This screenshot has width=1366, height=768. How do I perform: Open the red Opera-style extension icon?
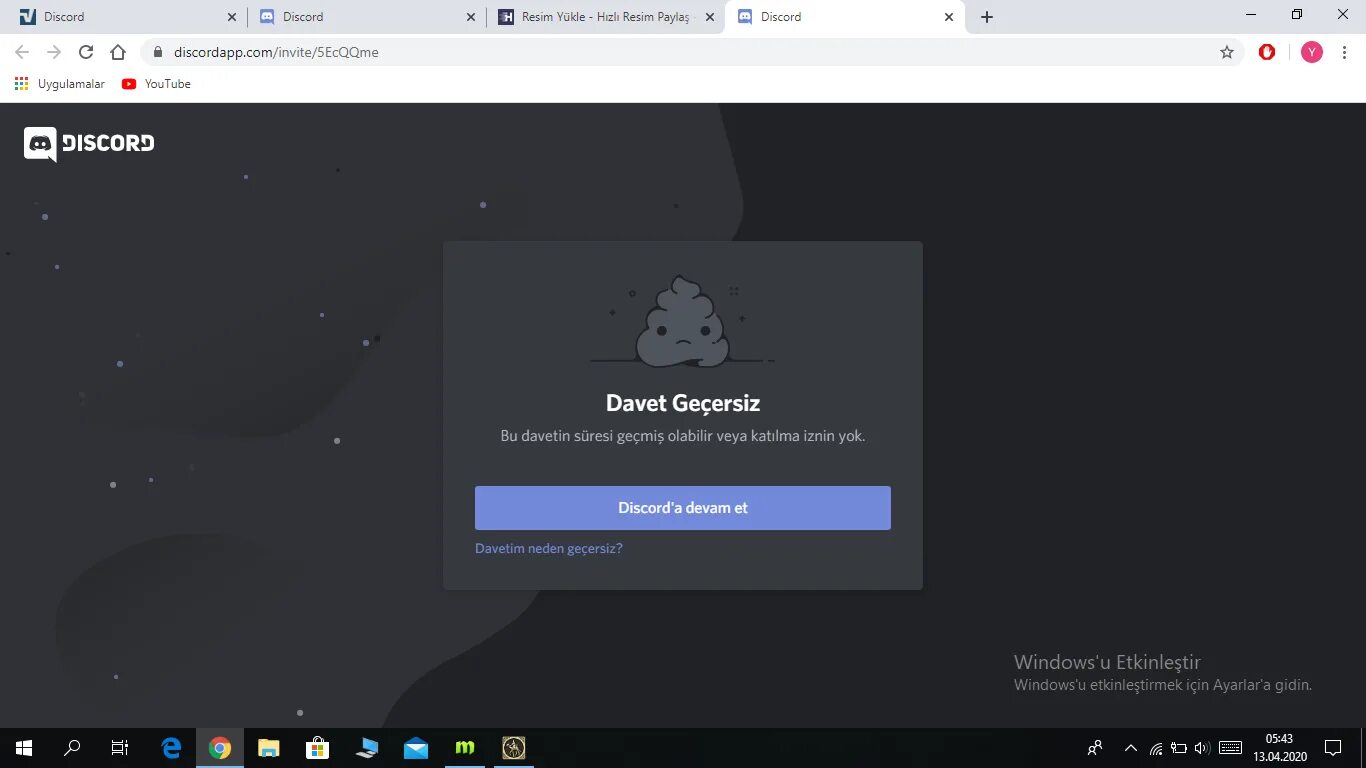tap(1267, 52)
